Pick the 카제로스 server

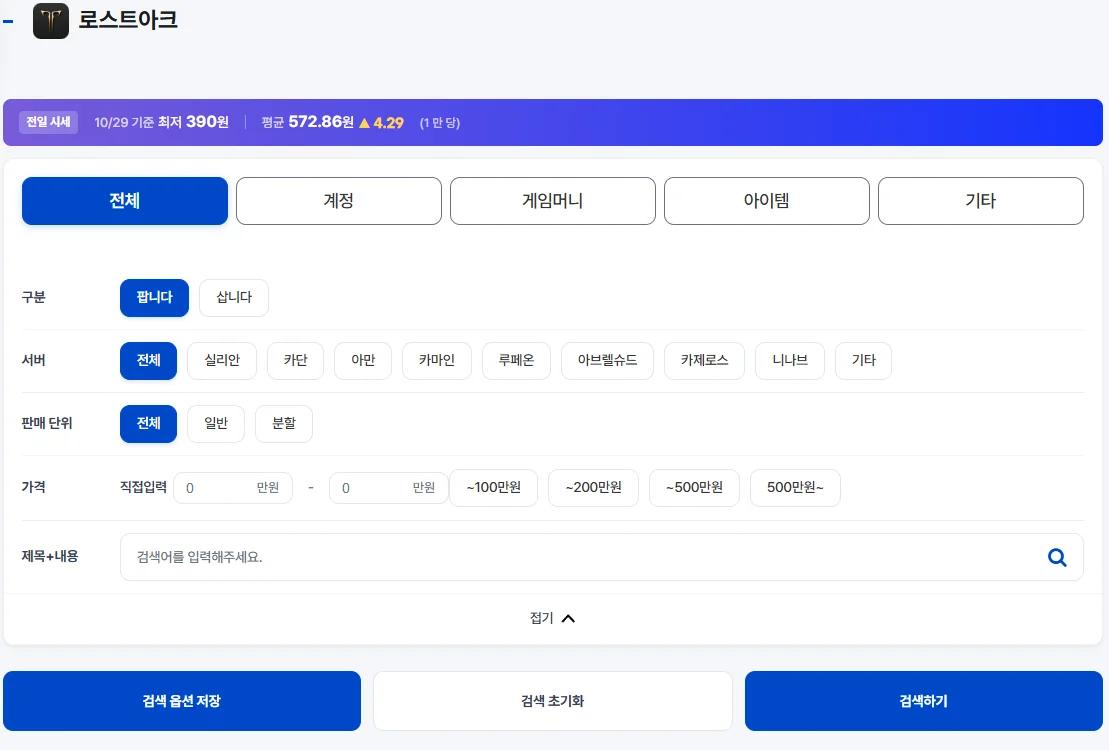click(704, 361)
